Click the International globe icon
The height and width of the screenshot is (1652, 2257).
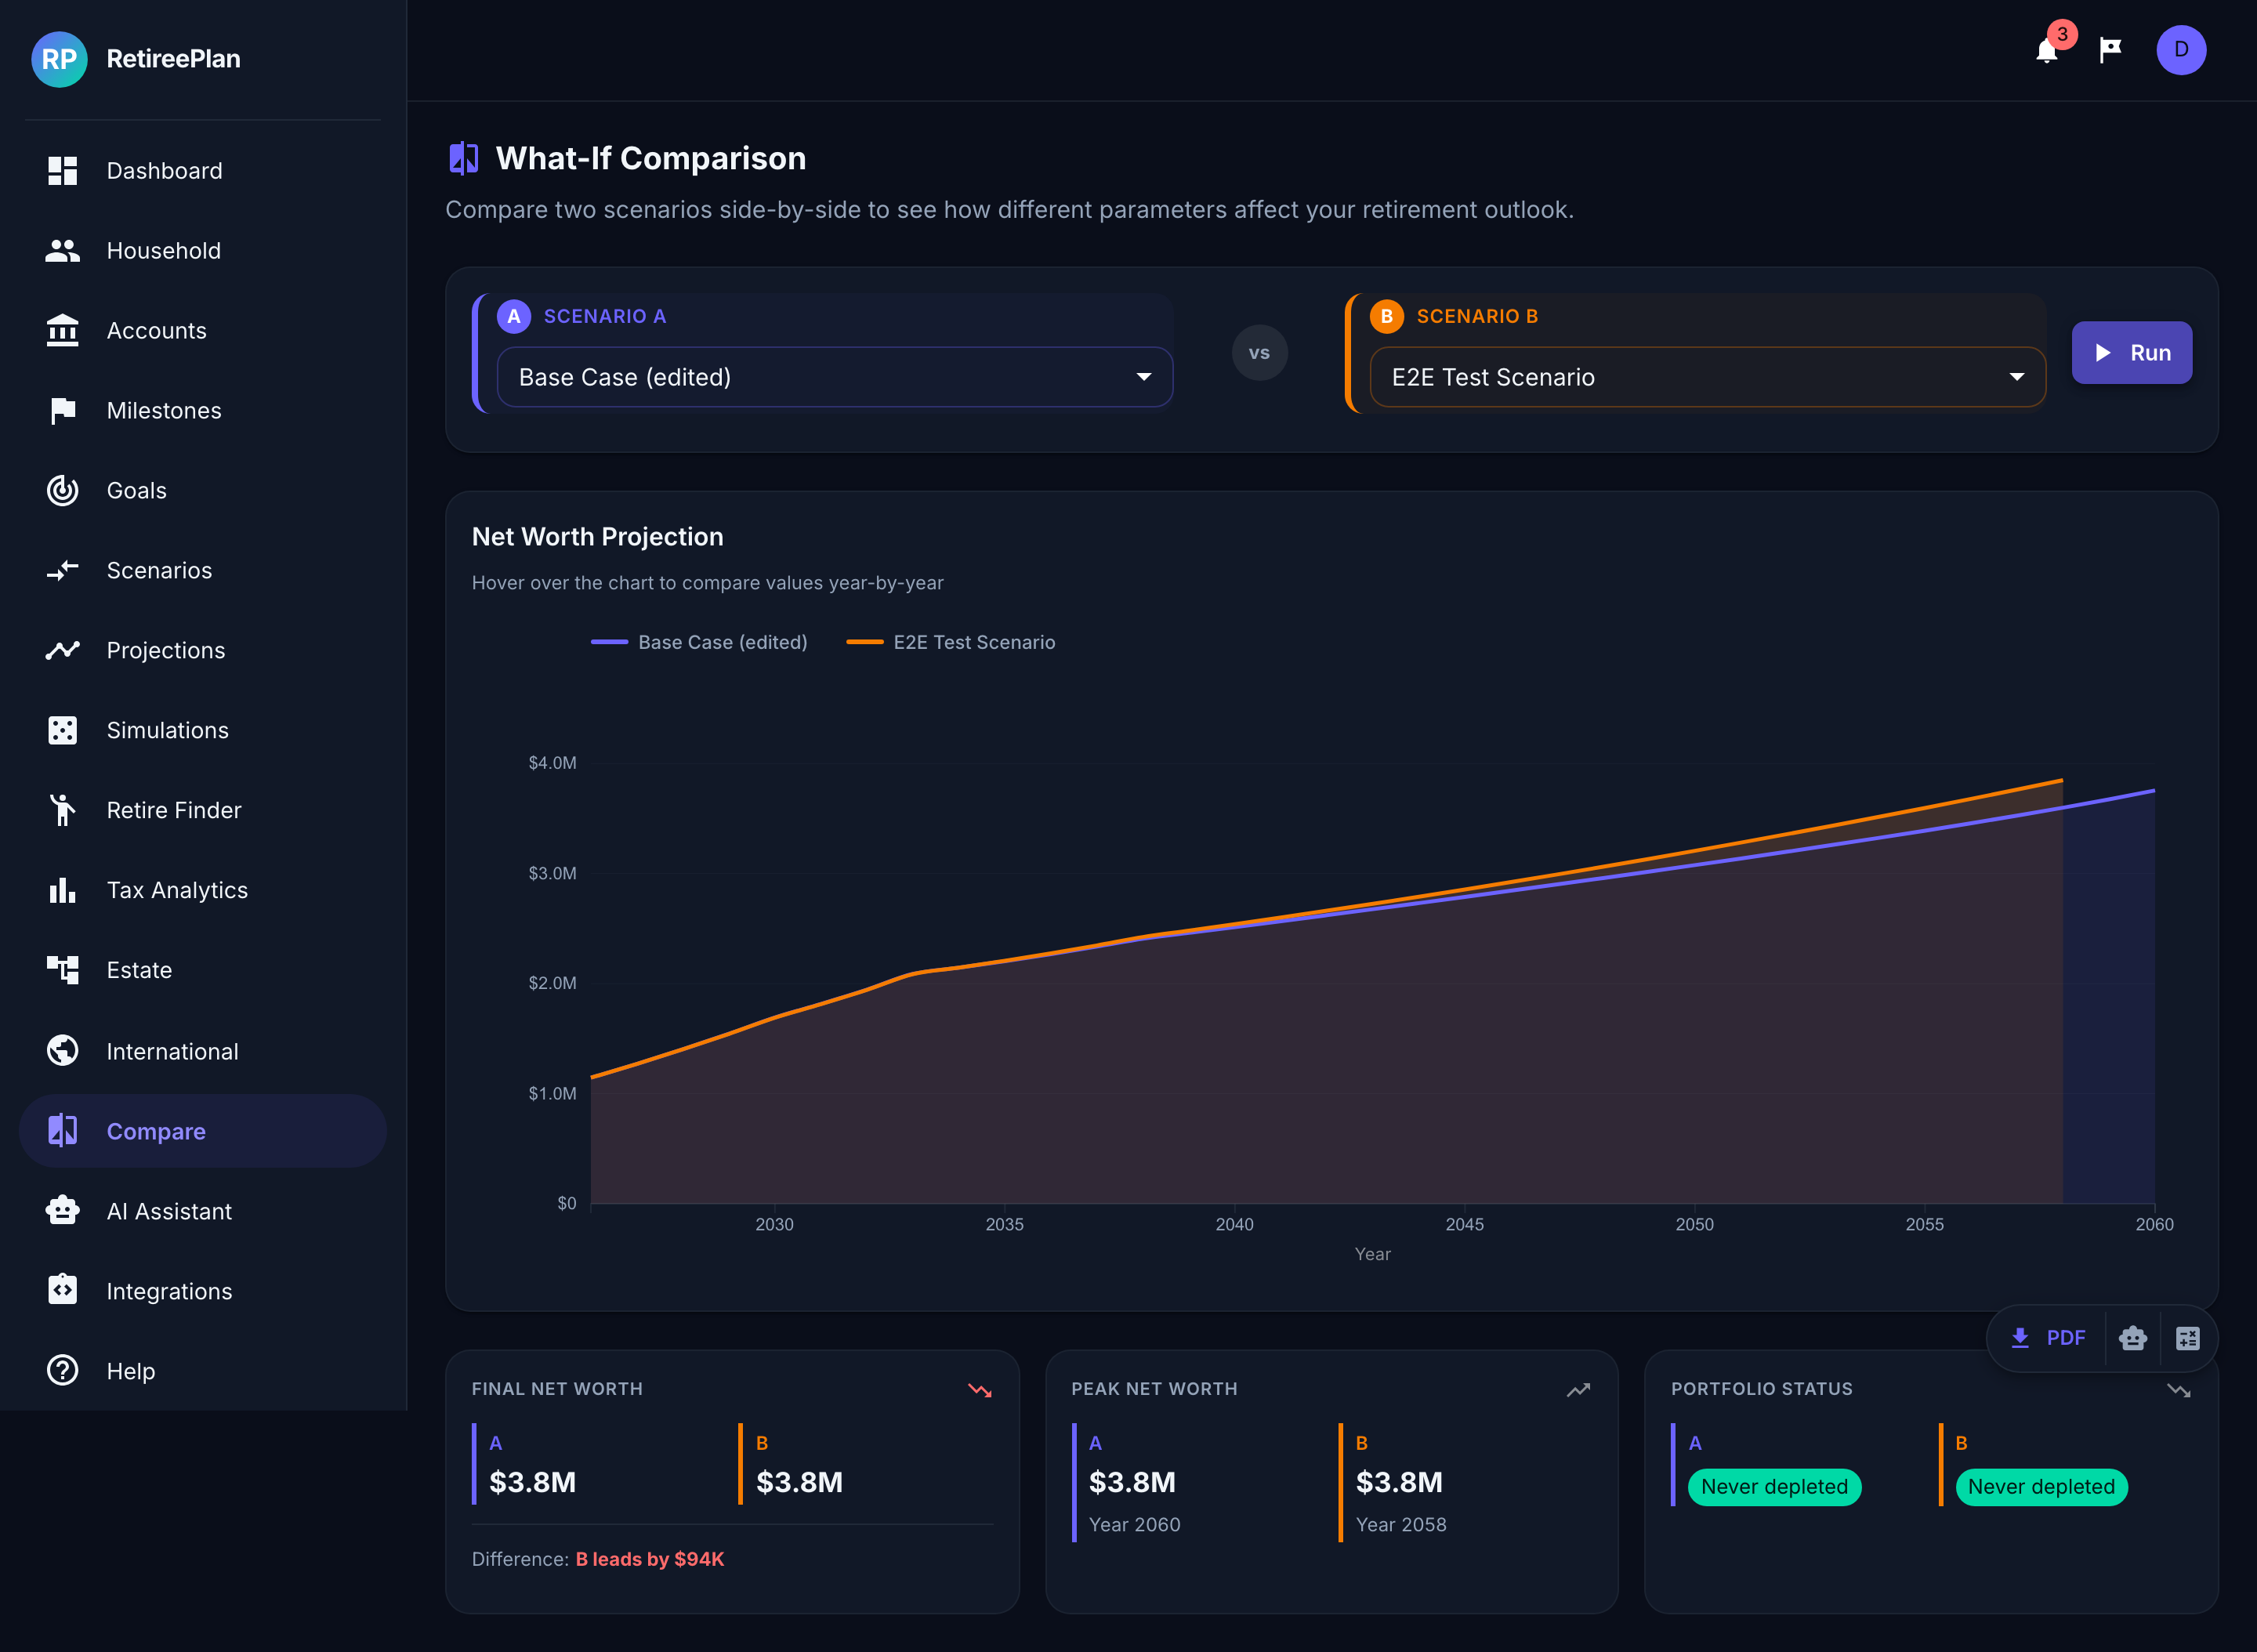[x=62, y=1051]
